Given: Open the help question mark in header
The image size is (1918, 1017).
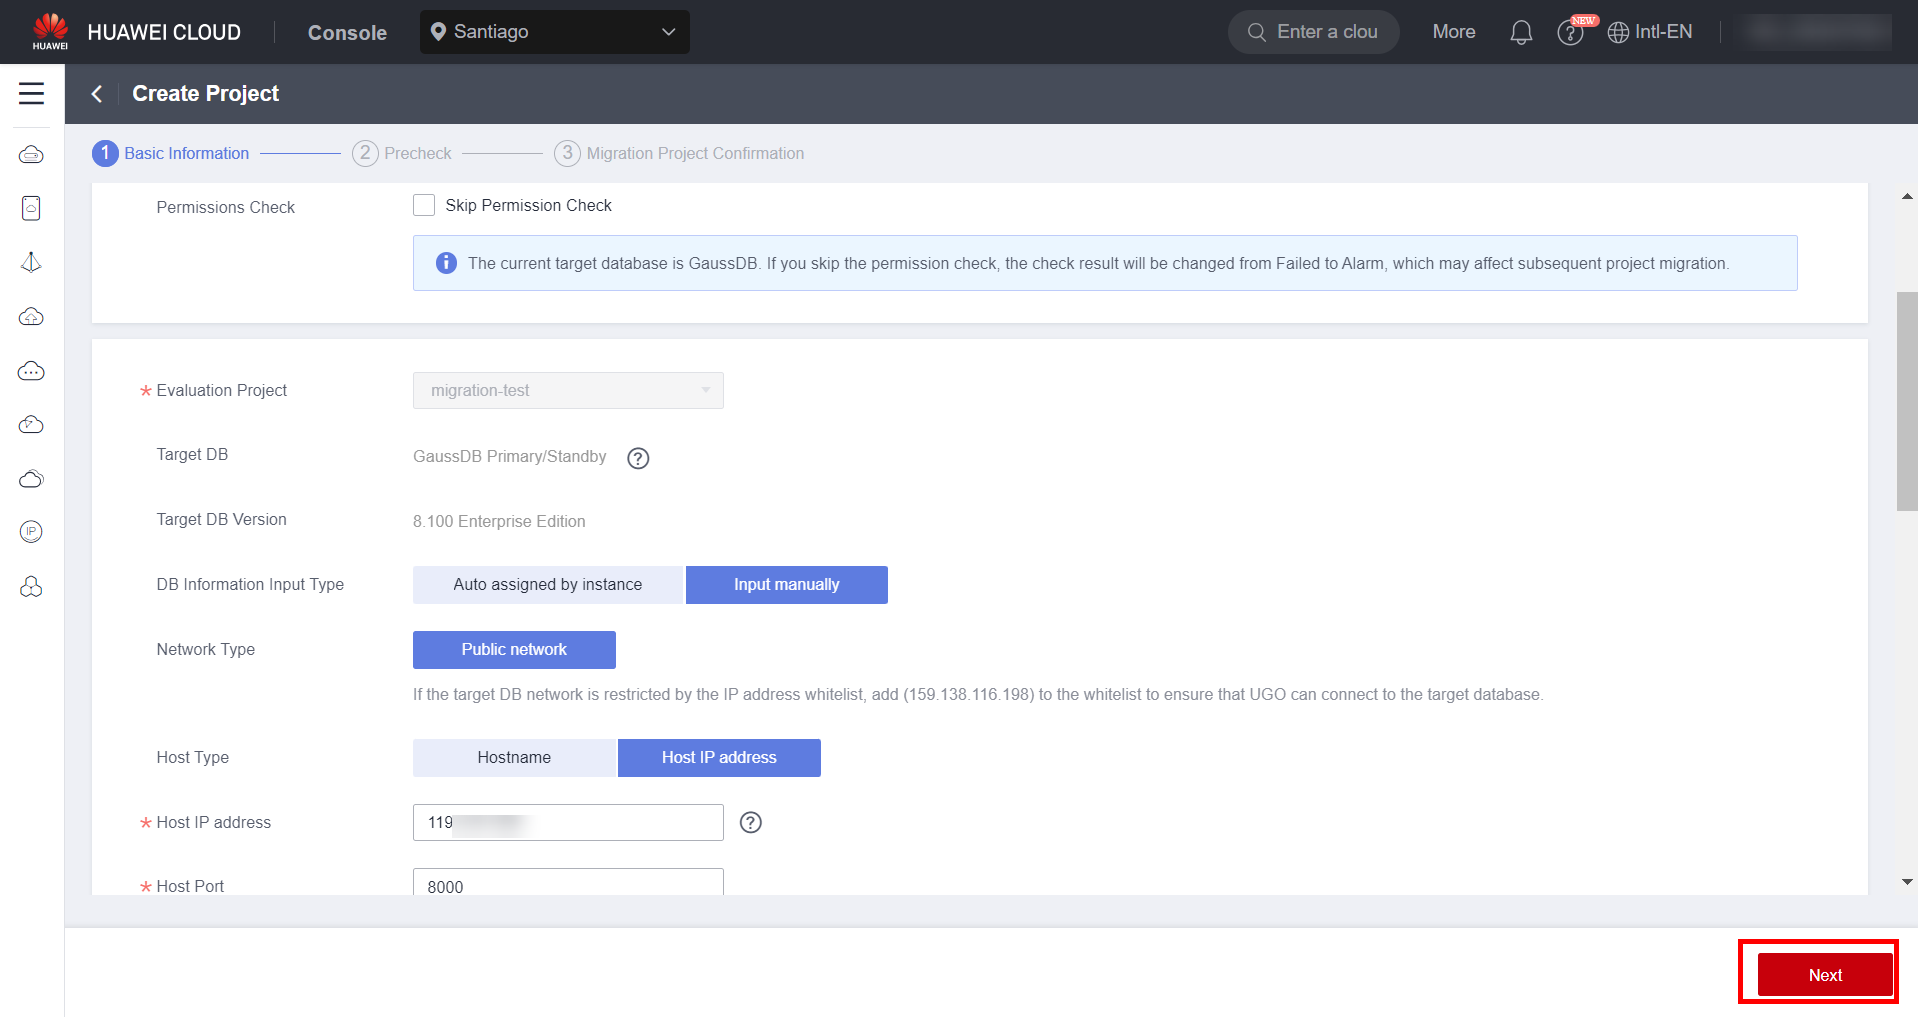Looking at the screenshot, I should tap(1570, 33).
